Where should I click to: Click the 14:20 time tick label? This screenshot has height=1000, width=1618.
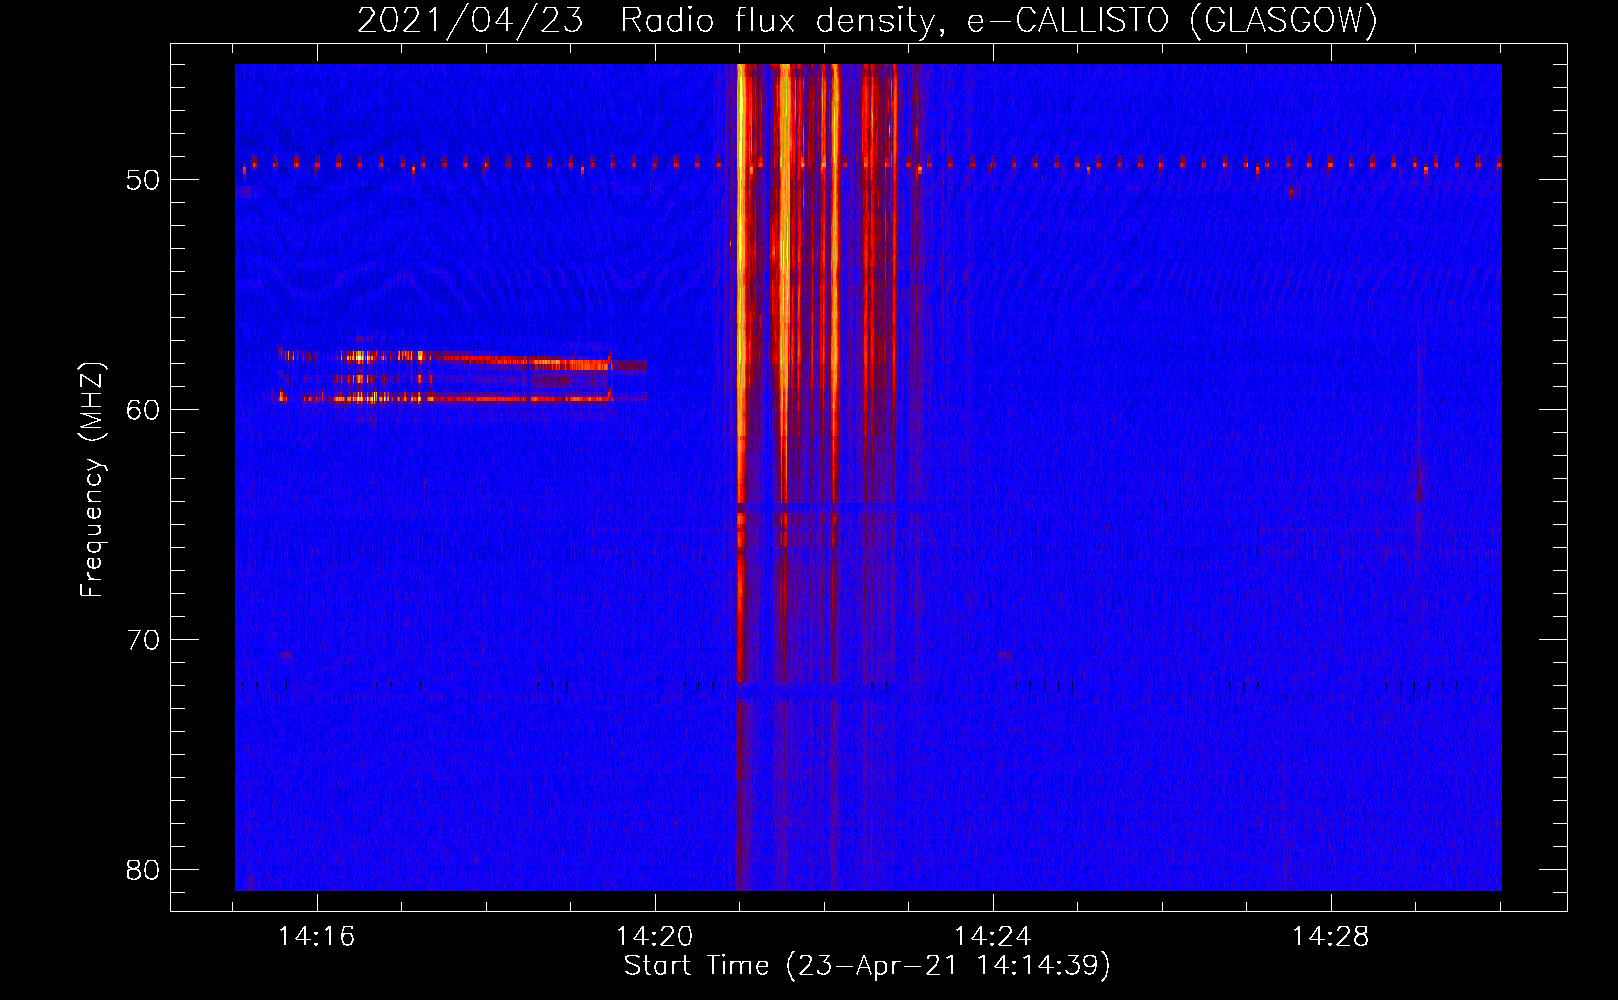[x=655, y=937]
